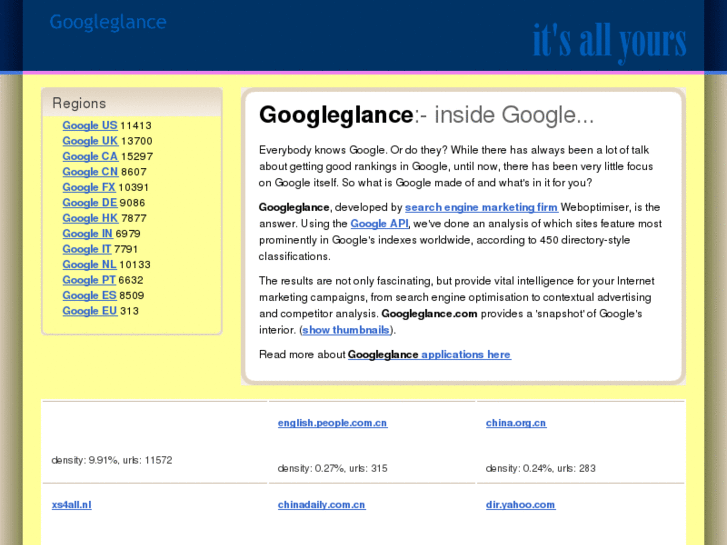The height and width of the screenshot is (545, 727).
Task: Click the count 6632 beside Google PT
Action: click(131, 280)
